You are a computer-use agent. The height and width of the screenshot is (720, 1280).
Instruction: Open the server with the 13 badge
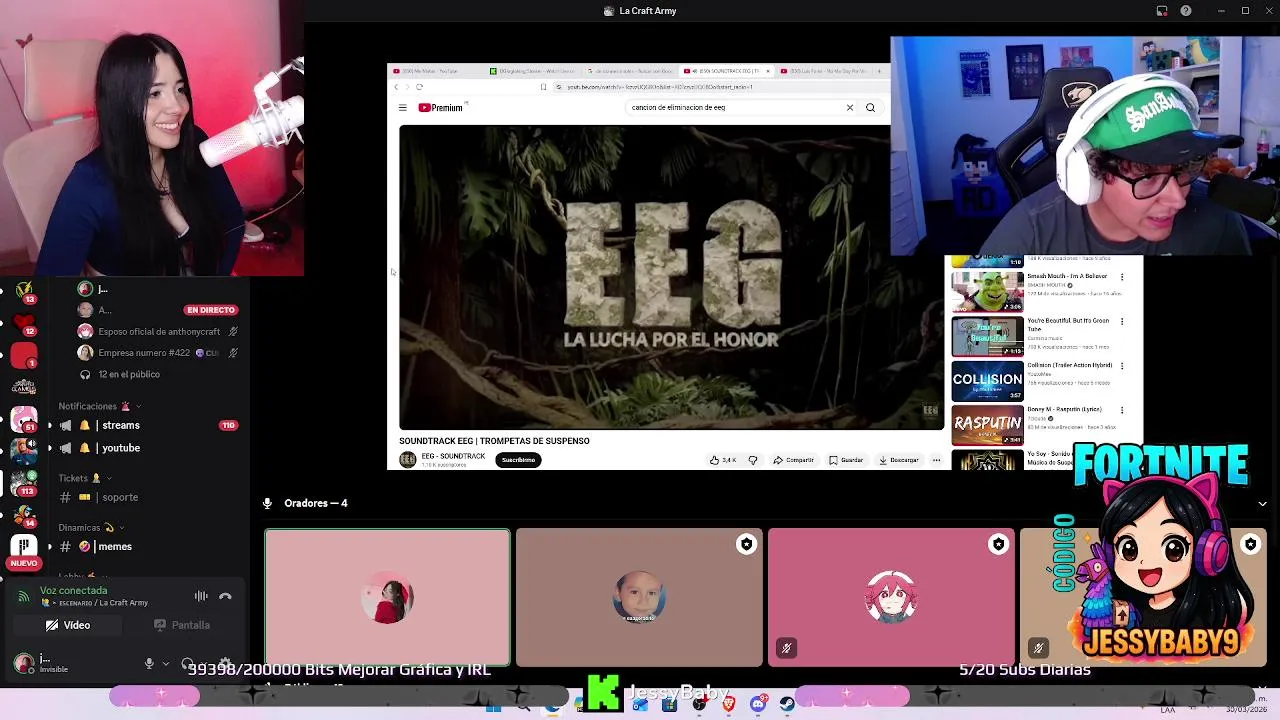click(x=24, y=291)
